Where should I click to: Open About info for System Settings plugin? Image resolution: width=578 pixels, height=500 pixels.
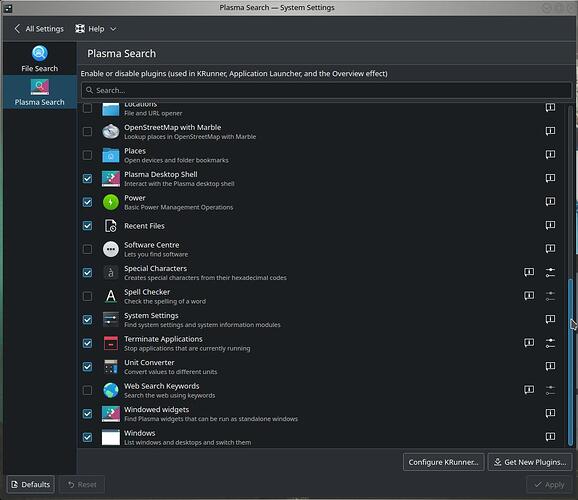[550, 319]
